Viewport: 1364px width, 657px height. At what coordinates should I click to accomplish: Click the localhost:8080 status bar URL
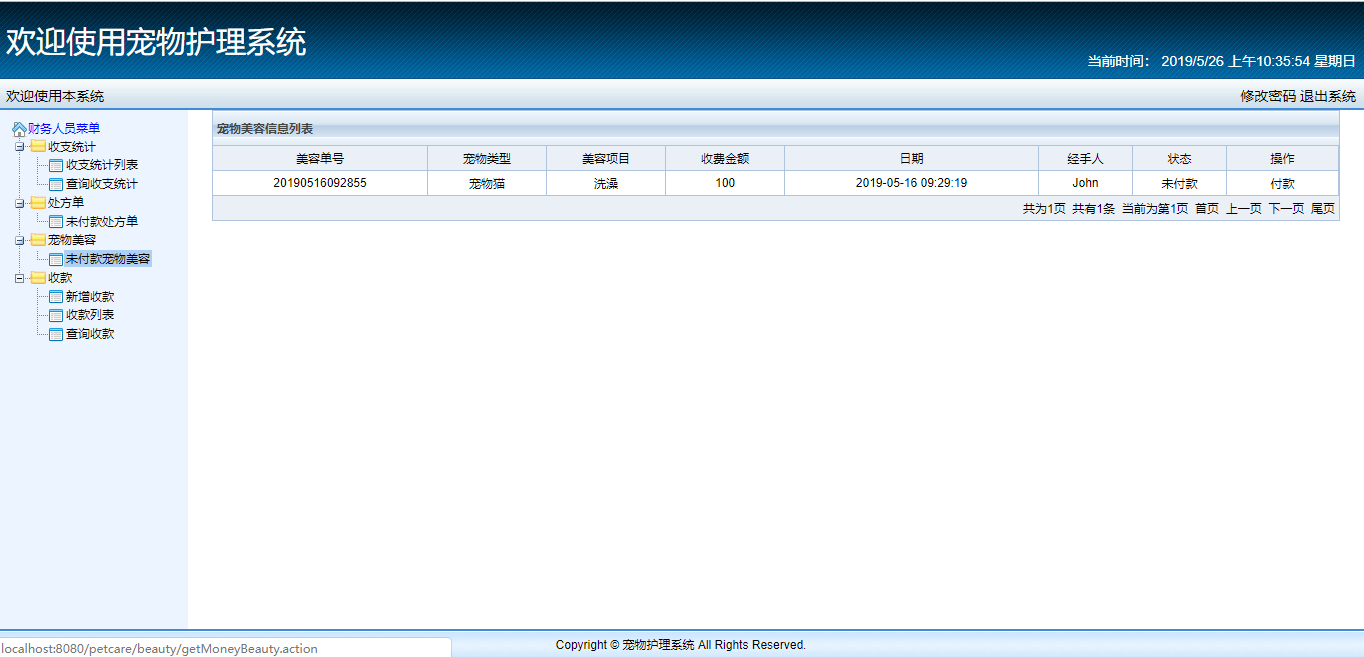pos(159,649)
